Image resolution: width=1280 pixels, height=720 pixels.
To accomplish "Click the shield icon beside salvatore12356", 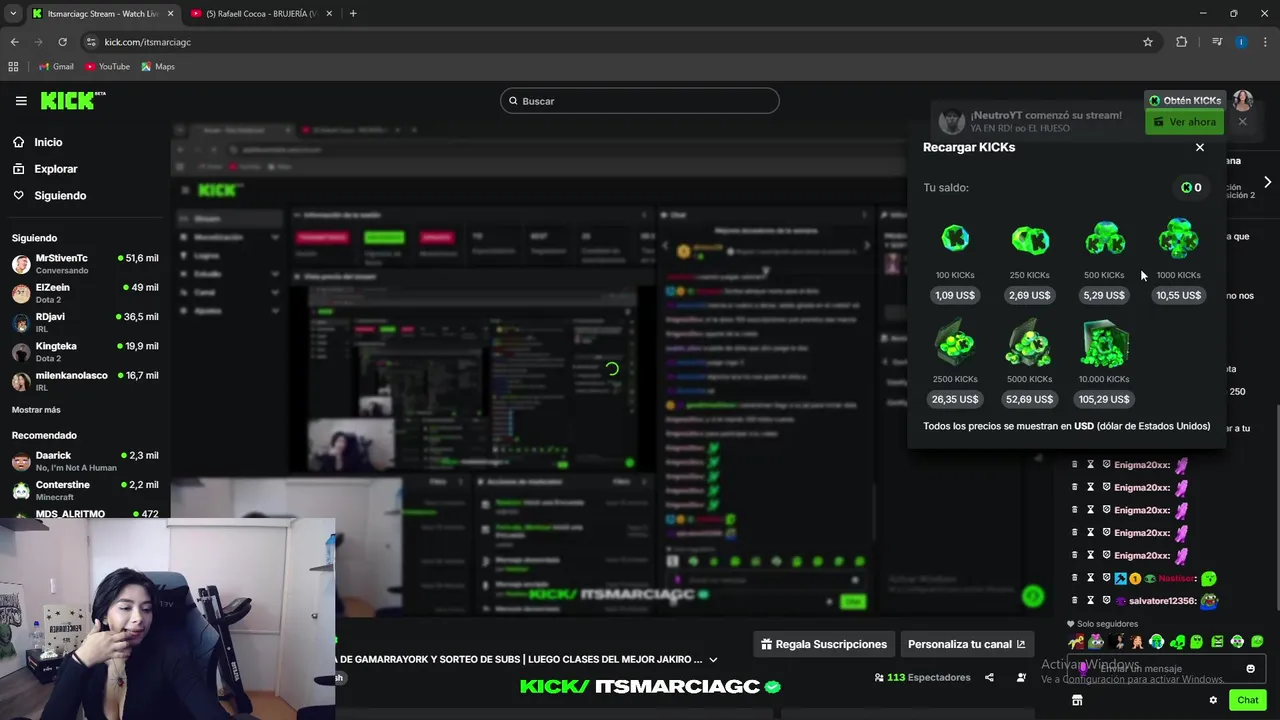I will coord(1106,601).
